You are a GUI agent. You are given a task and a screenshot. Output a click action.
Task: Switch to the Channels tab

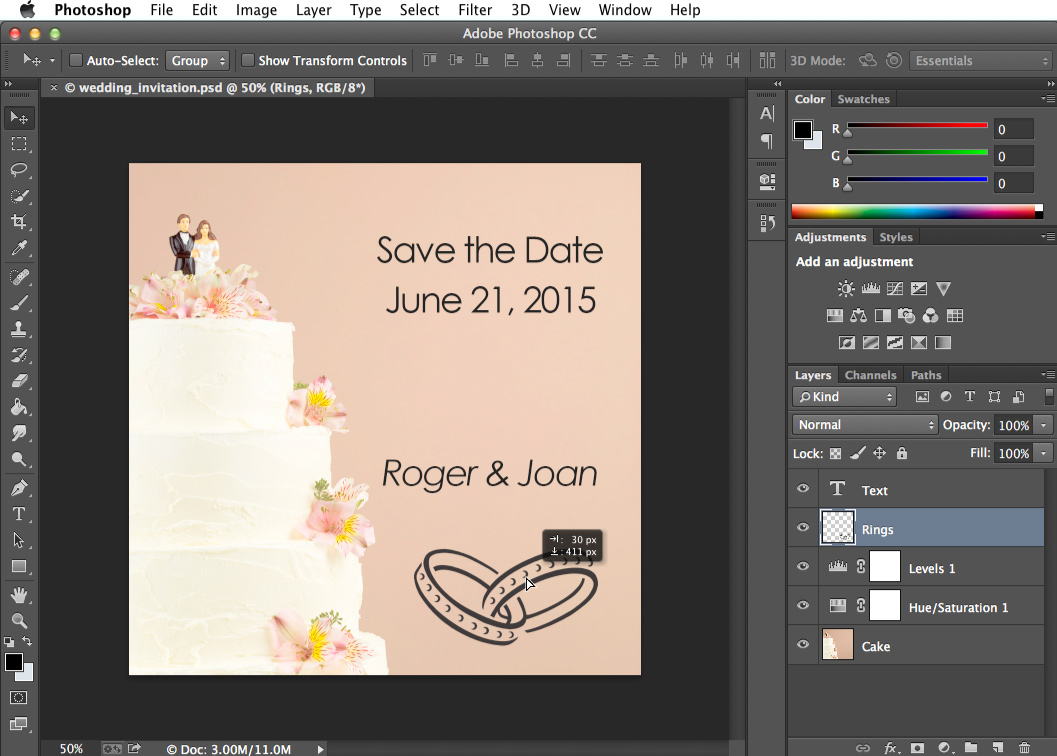pos(870,374)
